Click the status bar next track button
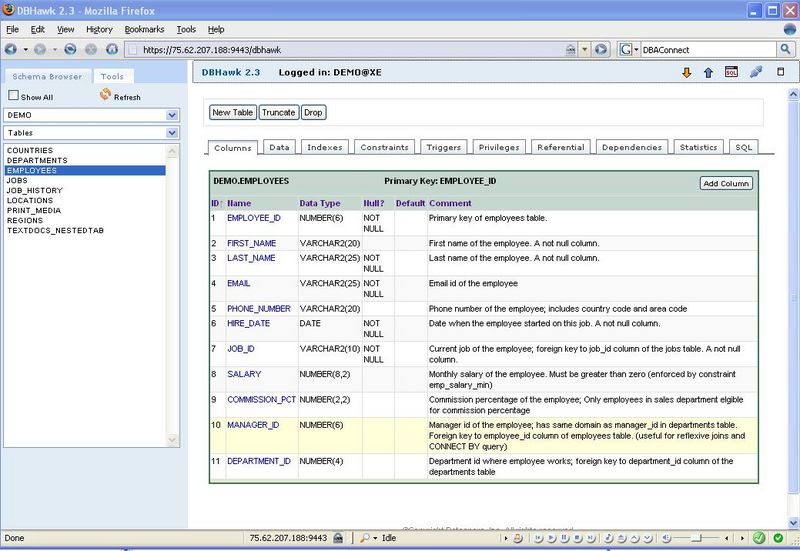Viewport: 800px width, 551px height. [590, 538]
